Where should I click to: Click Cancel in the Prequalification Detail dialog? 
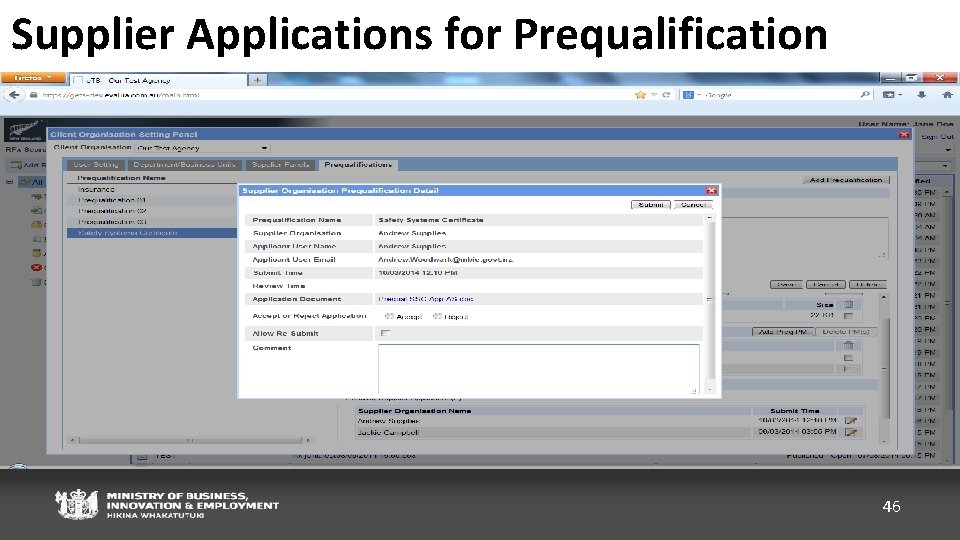point(693,204)
